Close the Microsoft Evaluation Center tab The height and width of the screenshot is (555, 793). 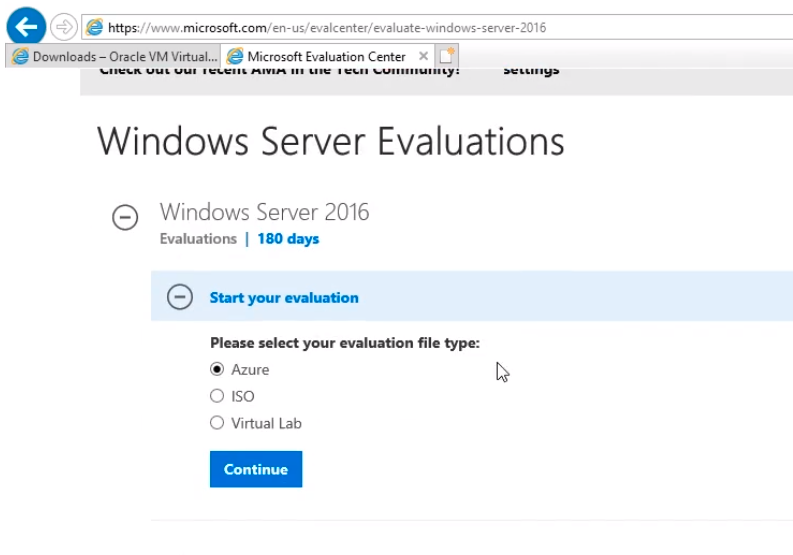coord(424,56)
